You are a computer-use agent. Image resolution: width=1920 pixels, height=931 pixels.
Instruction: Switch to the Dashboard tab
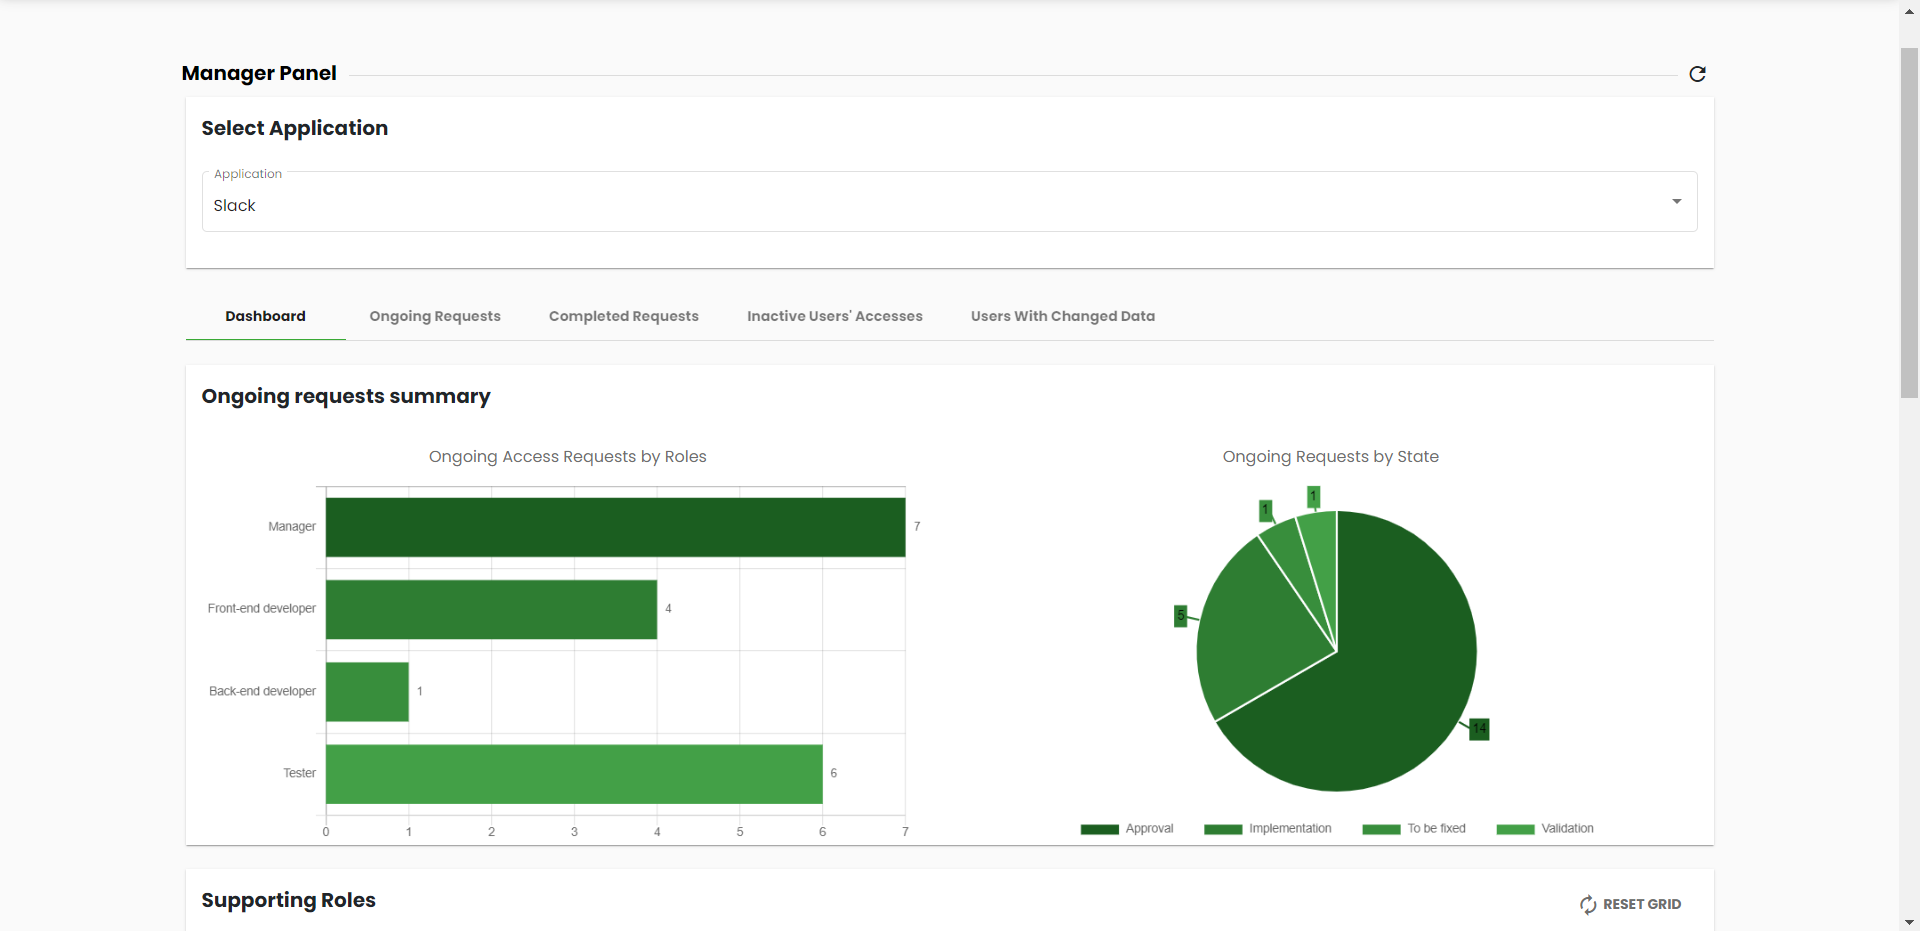tap(265, 316)
